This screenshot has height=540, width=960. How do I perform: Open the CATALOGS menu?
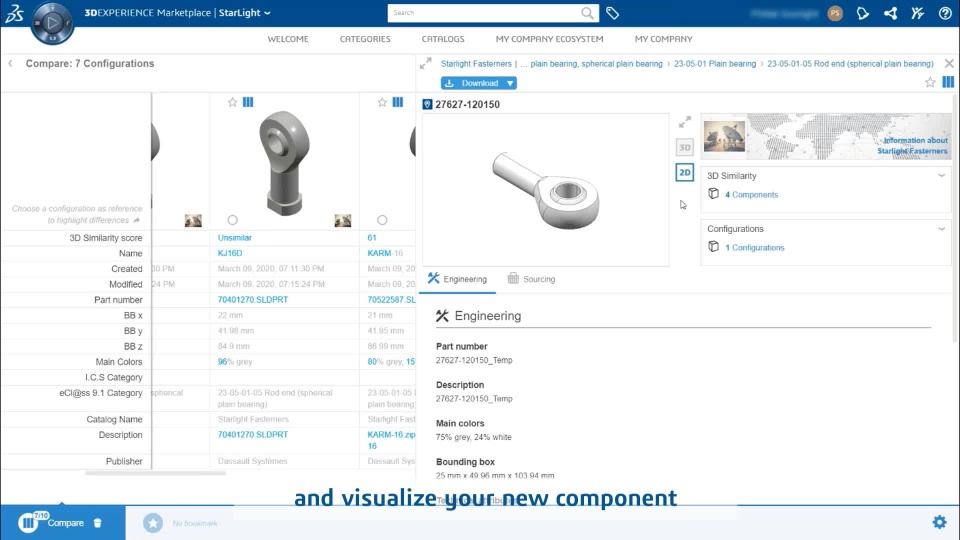(x=443, y=39)
